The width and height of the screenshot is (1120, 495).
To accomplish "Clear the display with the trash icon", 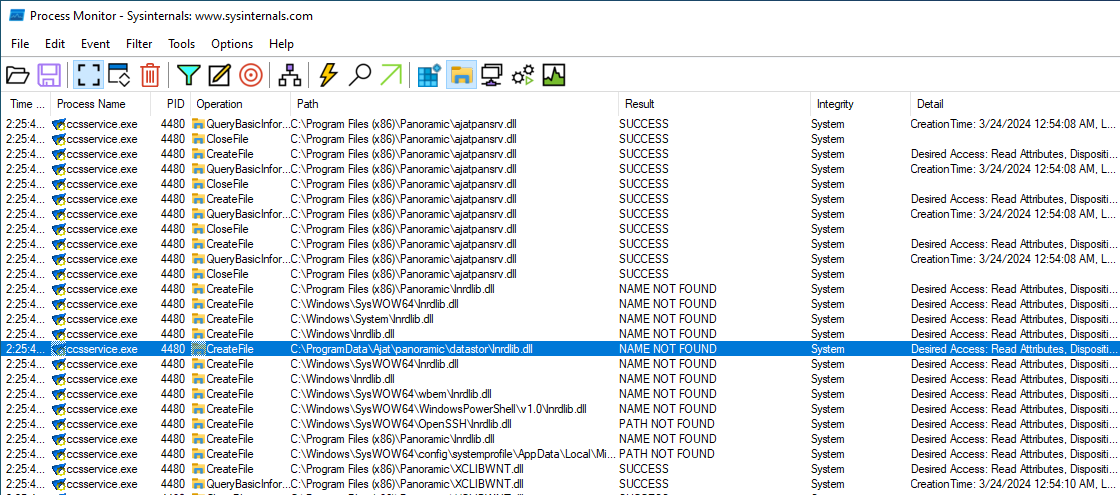I will click(x=150, y=74).
